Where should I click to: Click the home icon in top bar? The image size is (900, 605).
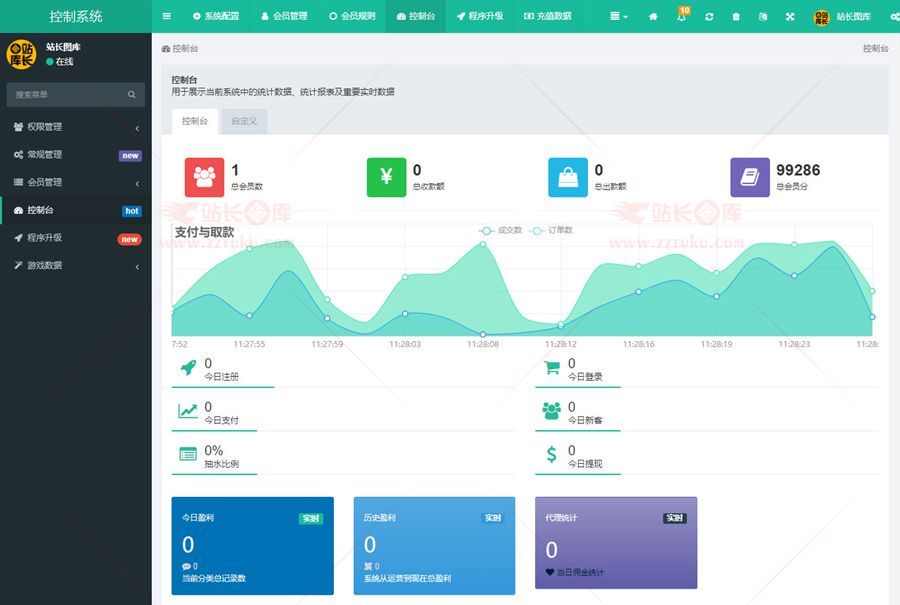tap(653, 17)
